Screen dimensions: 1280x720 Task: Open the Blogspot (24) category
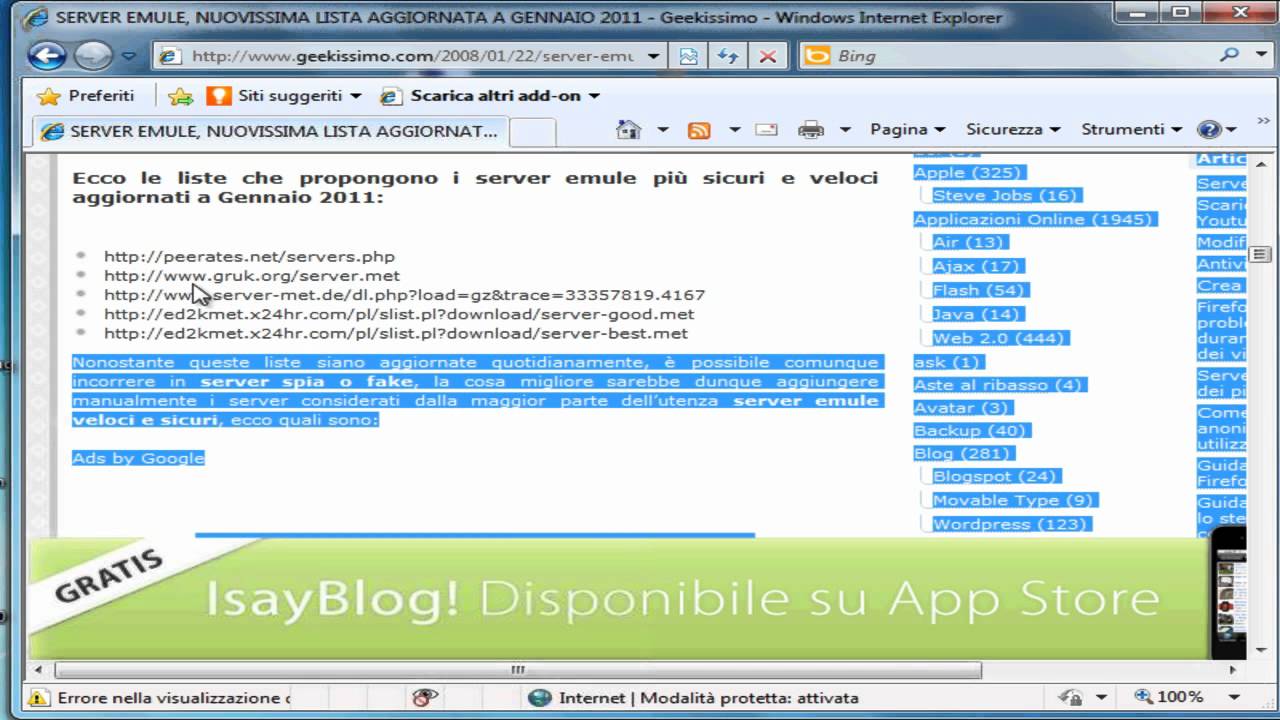(995, 476)
